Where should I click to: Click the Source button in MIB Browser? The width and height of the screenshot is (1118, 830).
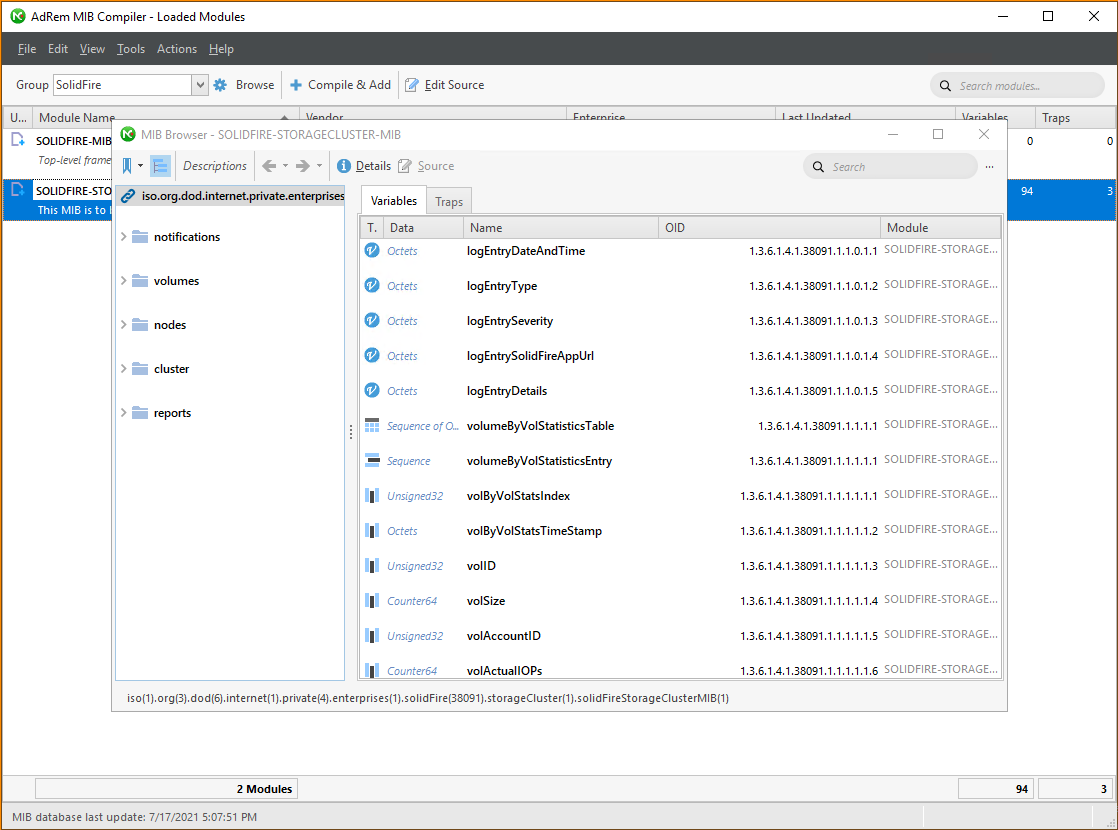coord(426,166)
